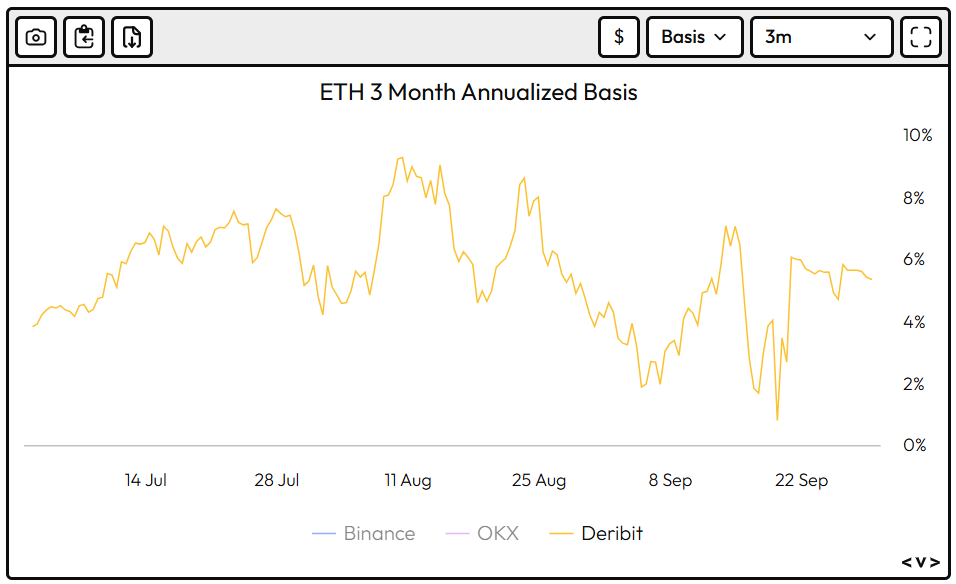This screenshot has height=584, width=956.
Task: Hide the Deribit series label in legend
Action: tap(612, 533)
